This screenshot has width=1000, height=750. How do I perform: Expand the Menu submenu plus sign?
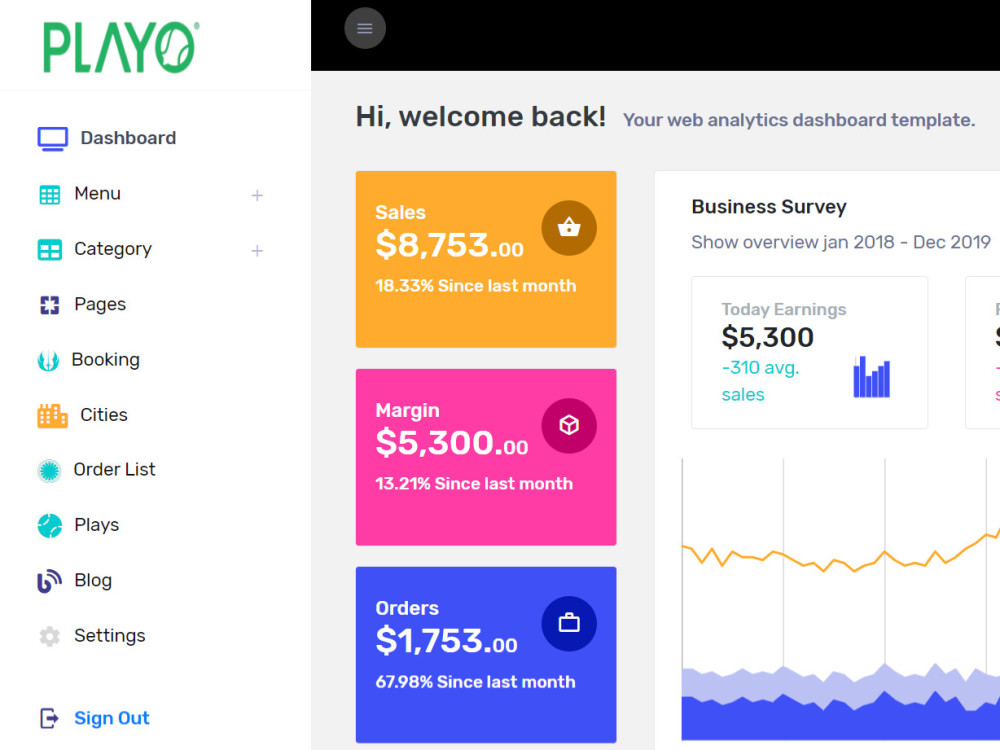click(x=257, y=195)
